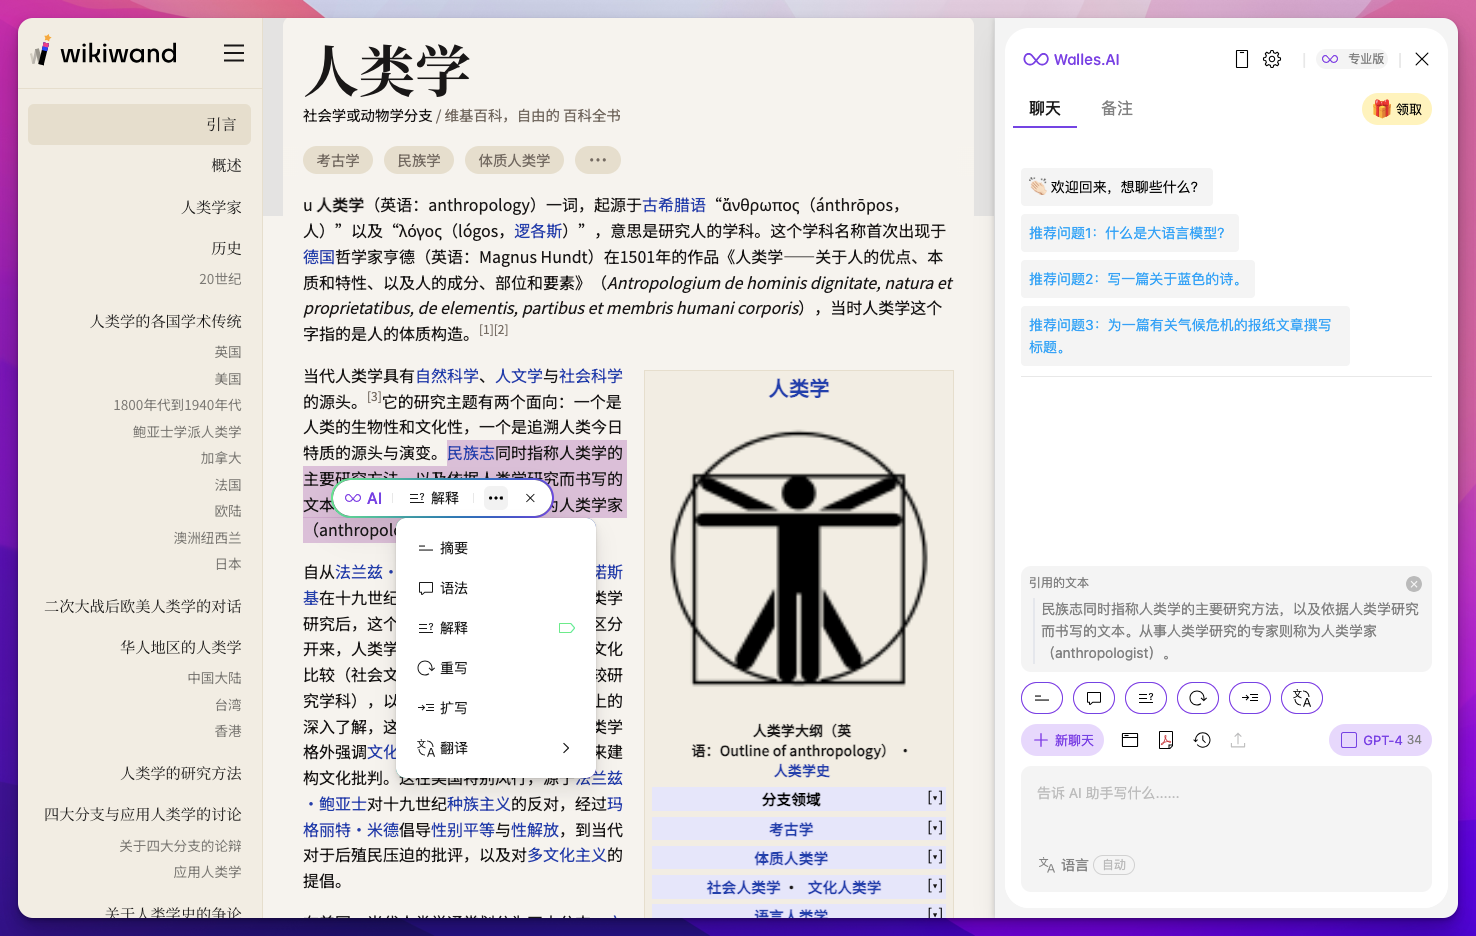Click the Vitruvian man infobox image
This screenshot has height=936, width=1476.
[x=799, y=558]
